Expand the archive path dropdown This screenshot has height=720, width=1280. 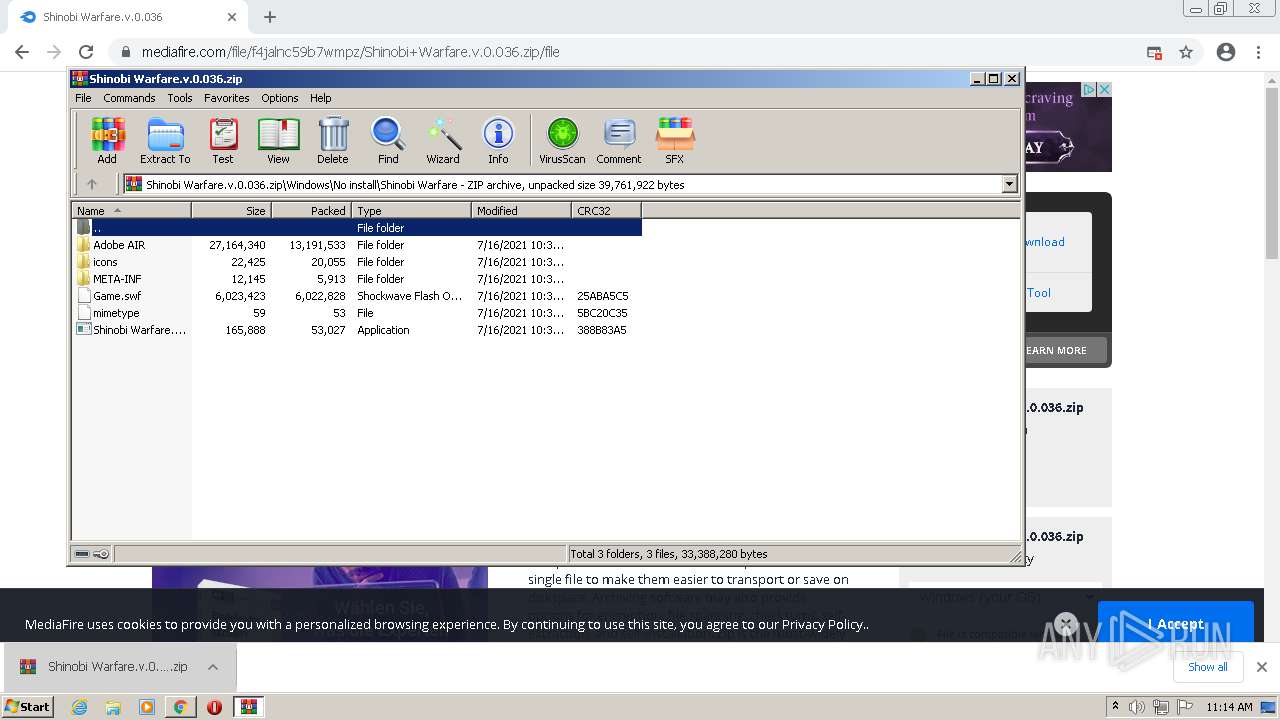pos(1009,184)
